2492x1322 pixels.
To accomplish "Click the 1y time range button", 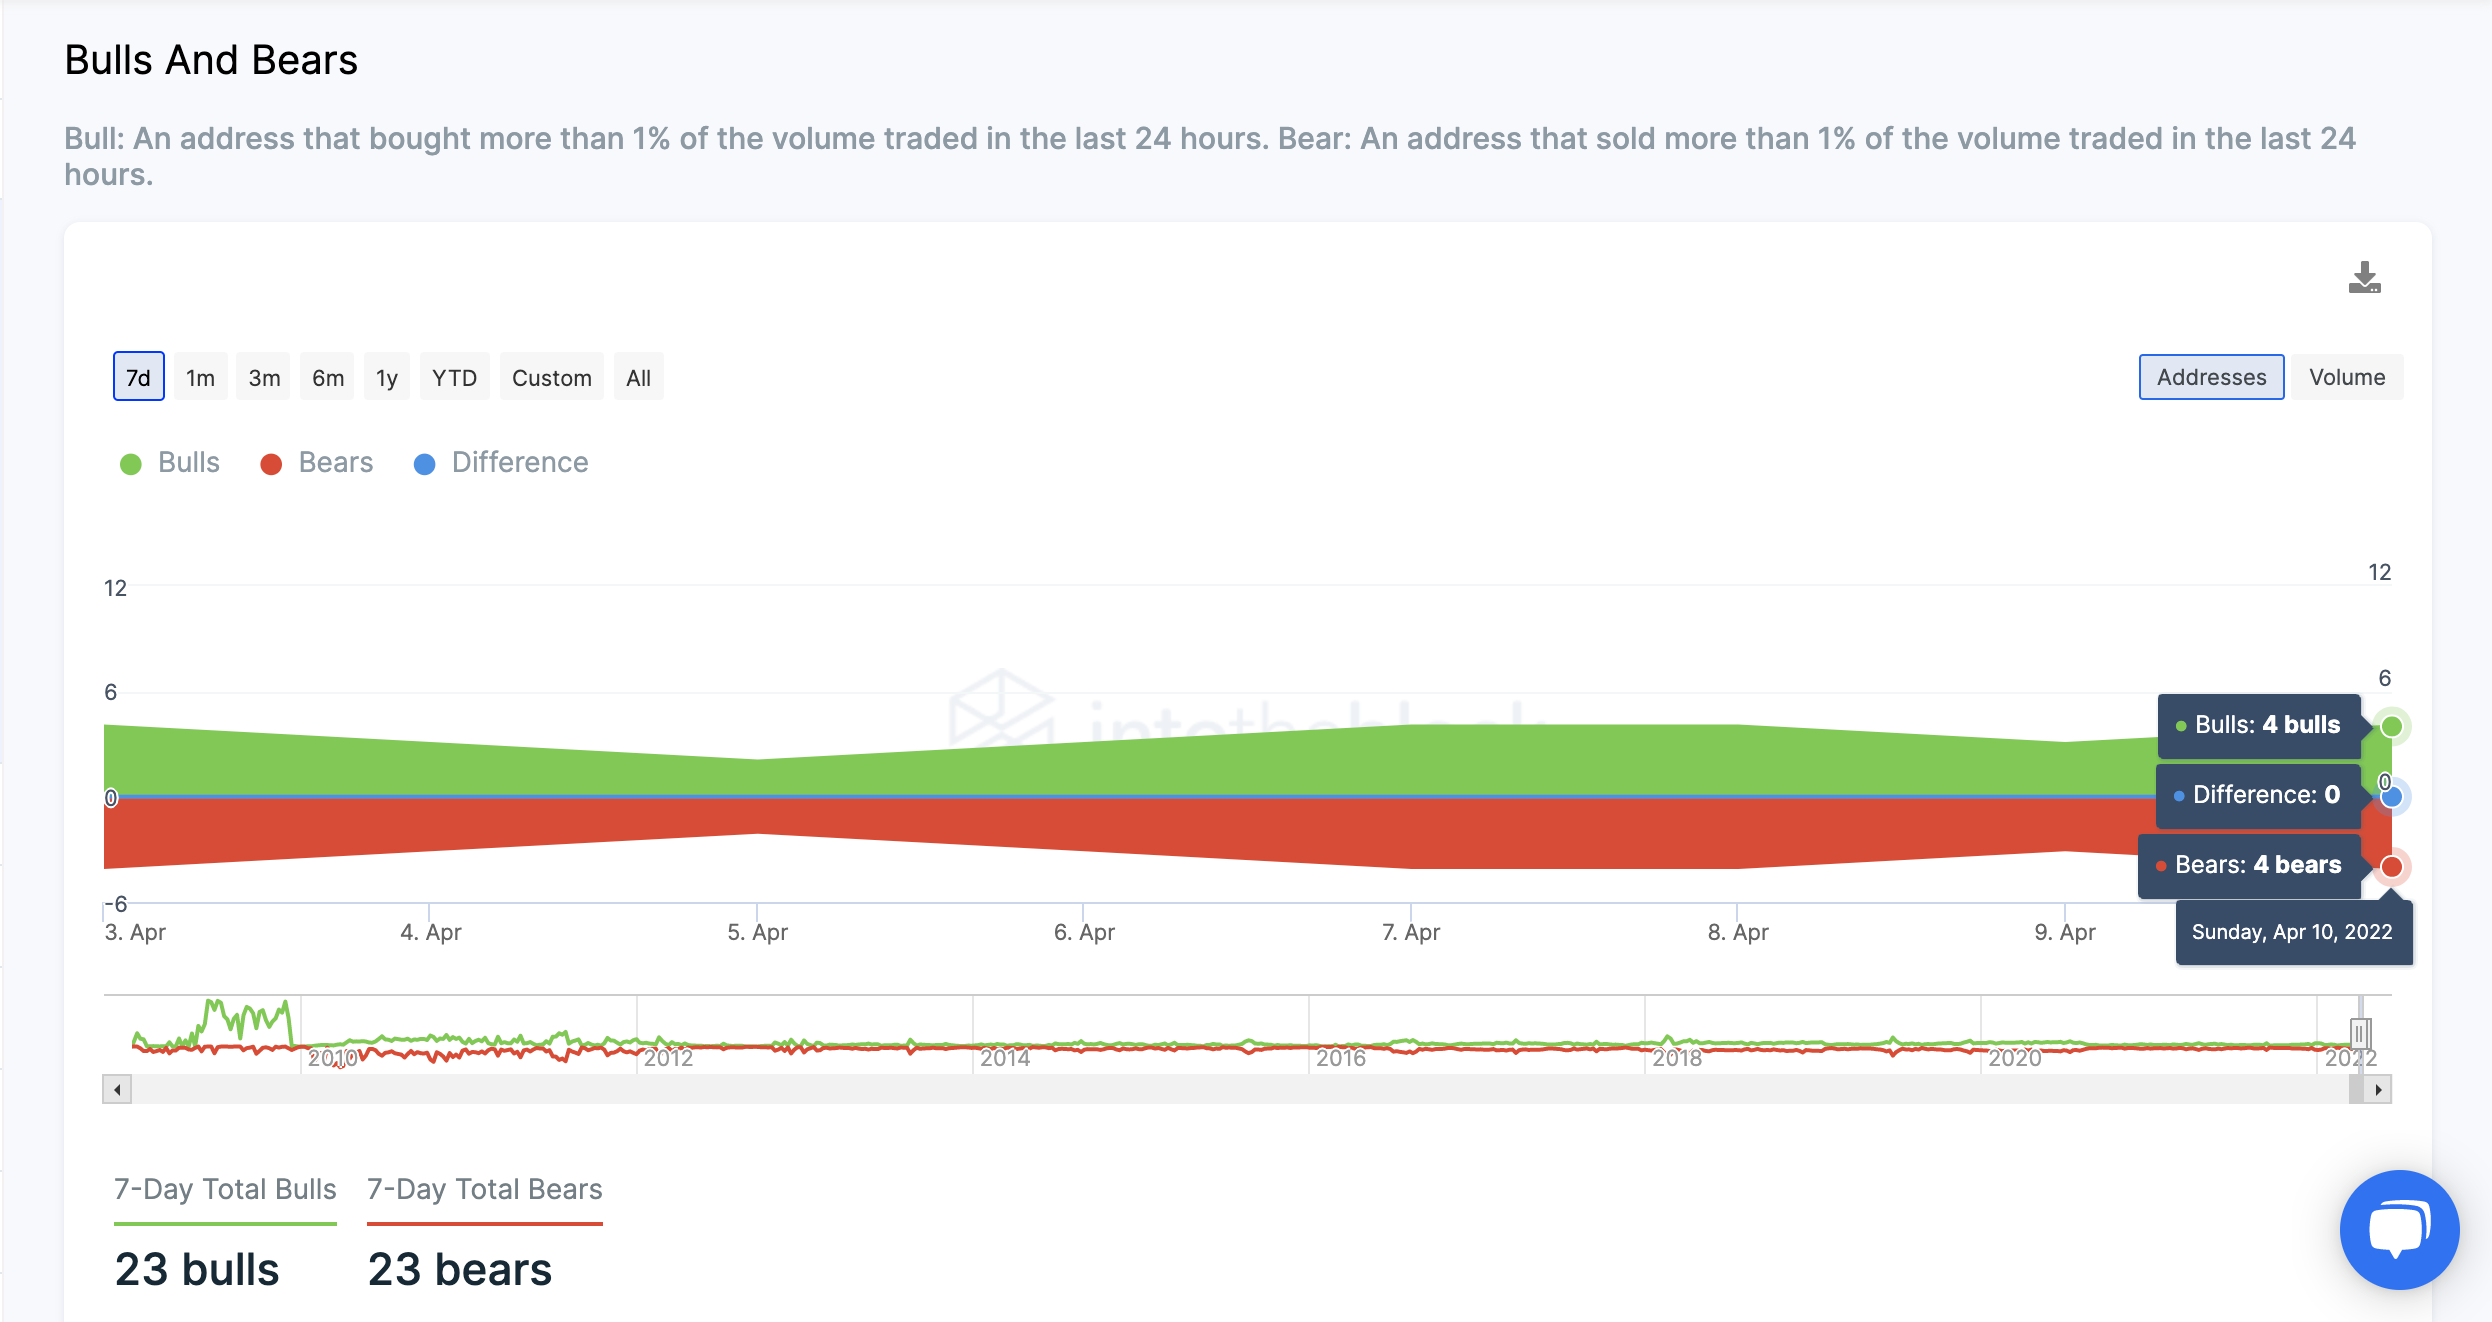I will [384, 377].
